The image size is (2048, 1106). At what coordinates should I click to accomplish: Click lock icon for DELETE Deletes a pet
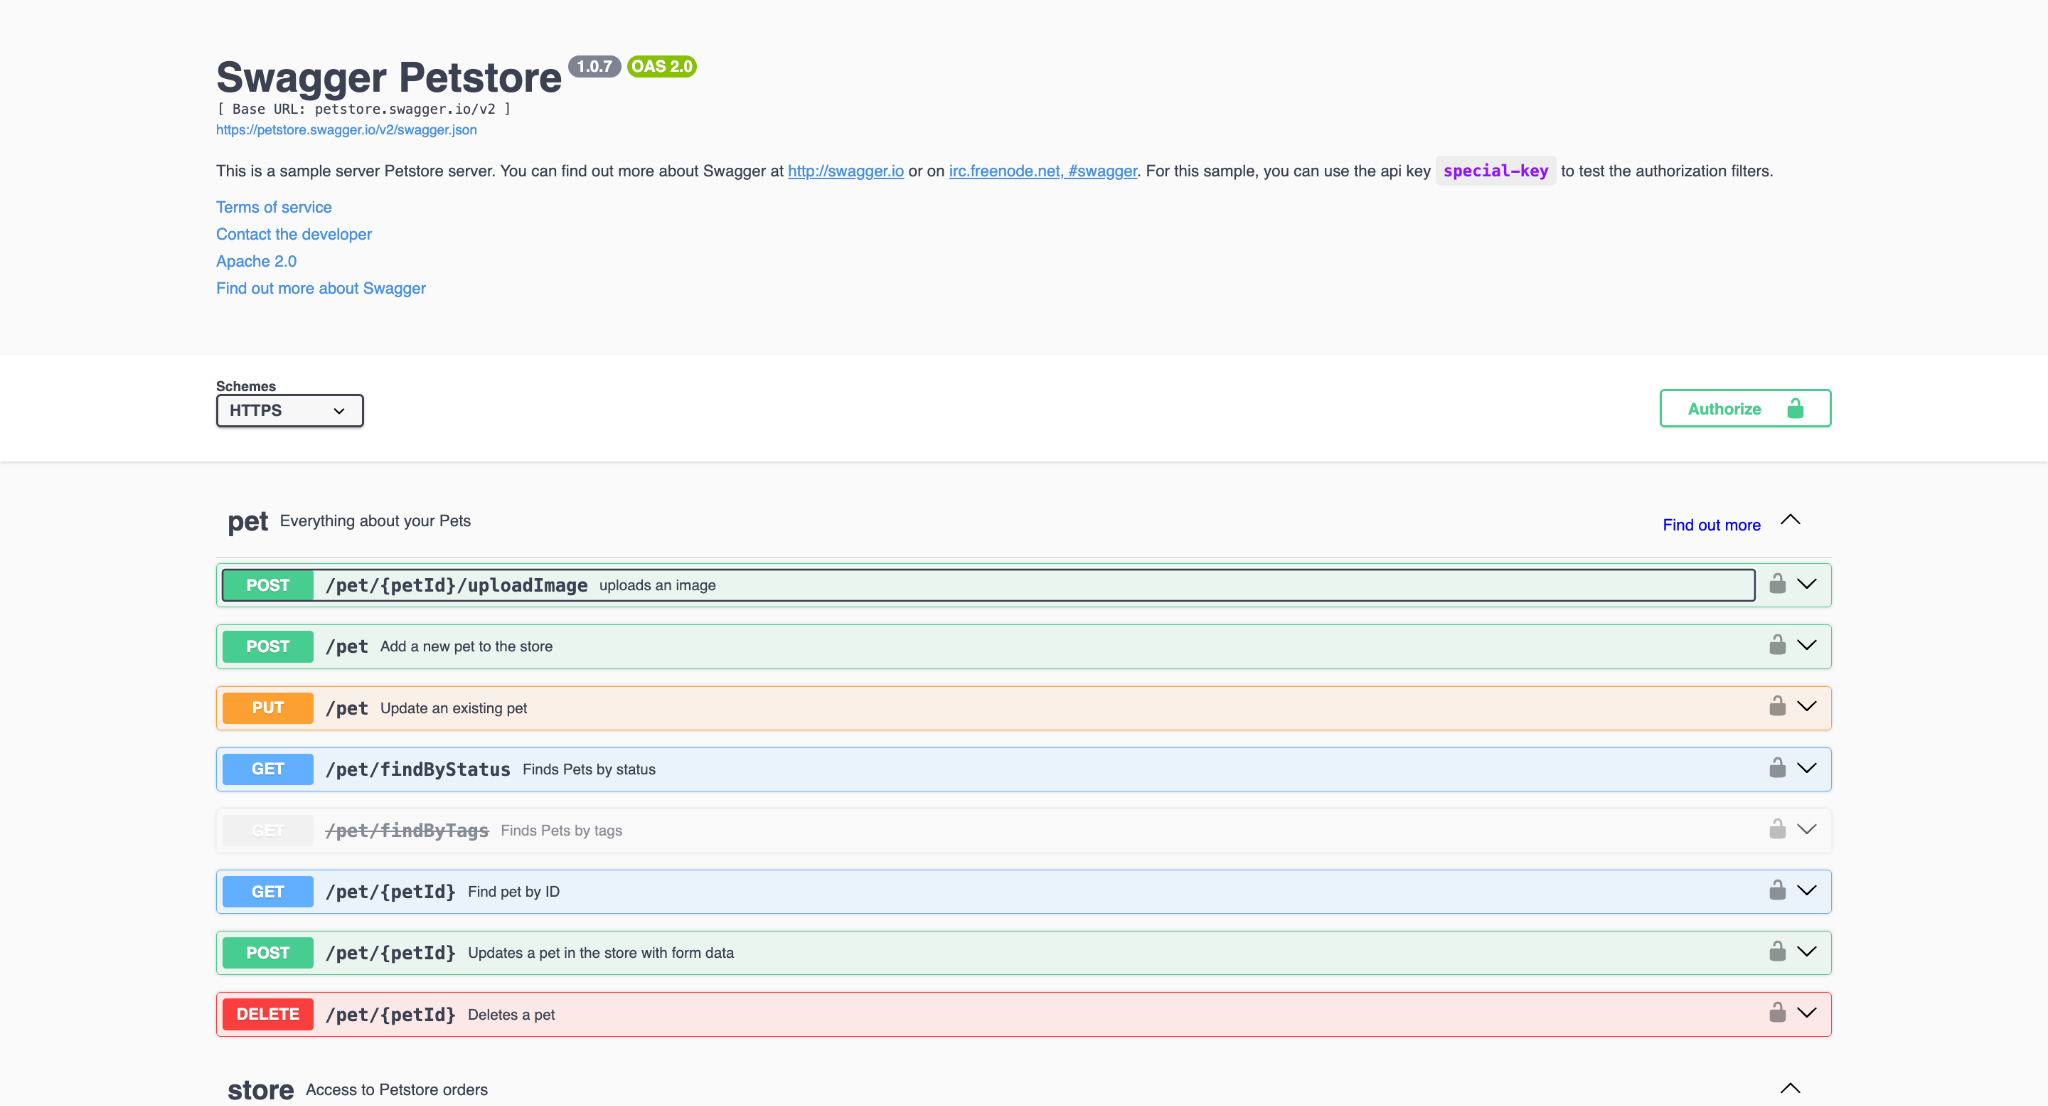tap(1777, 1013)
